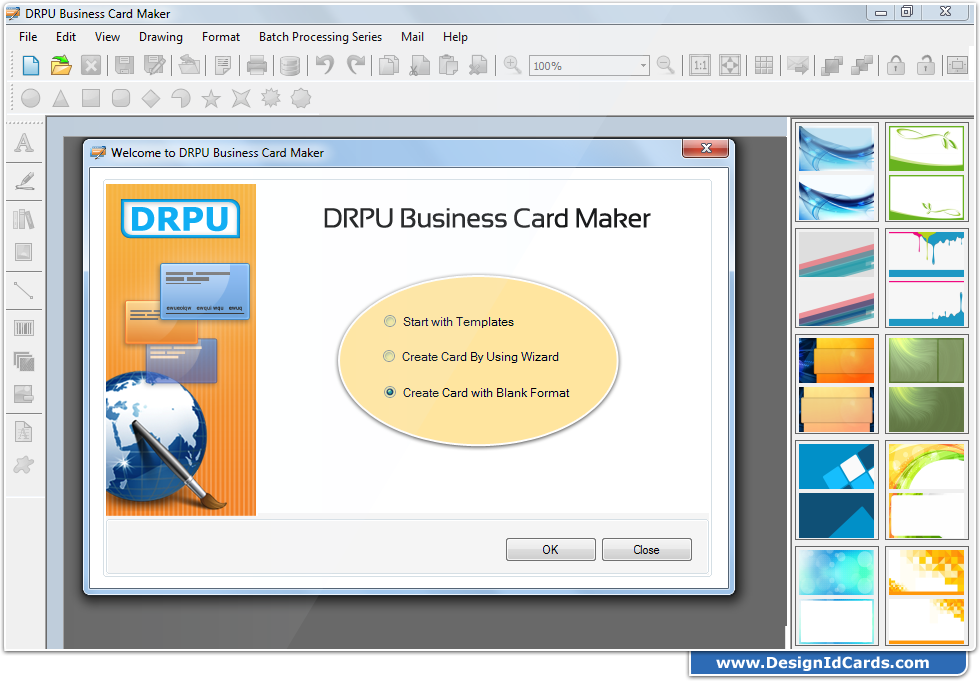This screenshot has height=681, width=980.
Task: Click the 1:1 actual size icon
Action: (x=700, y=66)
